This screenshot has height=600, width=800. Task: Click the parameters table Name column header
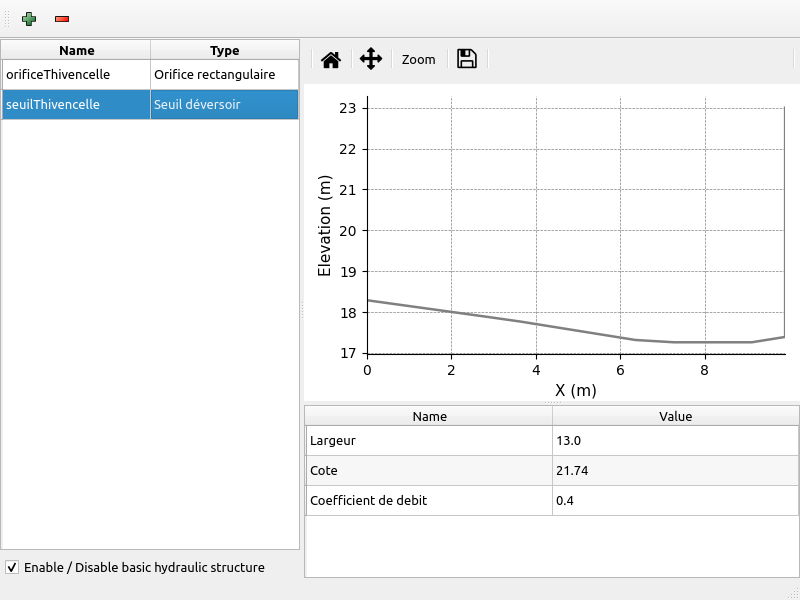(x=429, y=416)
